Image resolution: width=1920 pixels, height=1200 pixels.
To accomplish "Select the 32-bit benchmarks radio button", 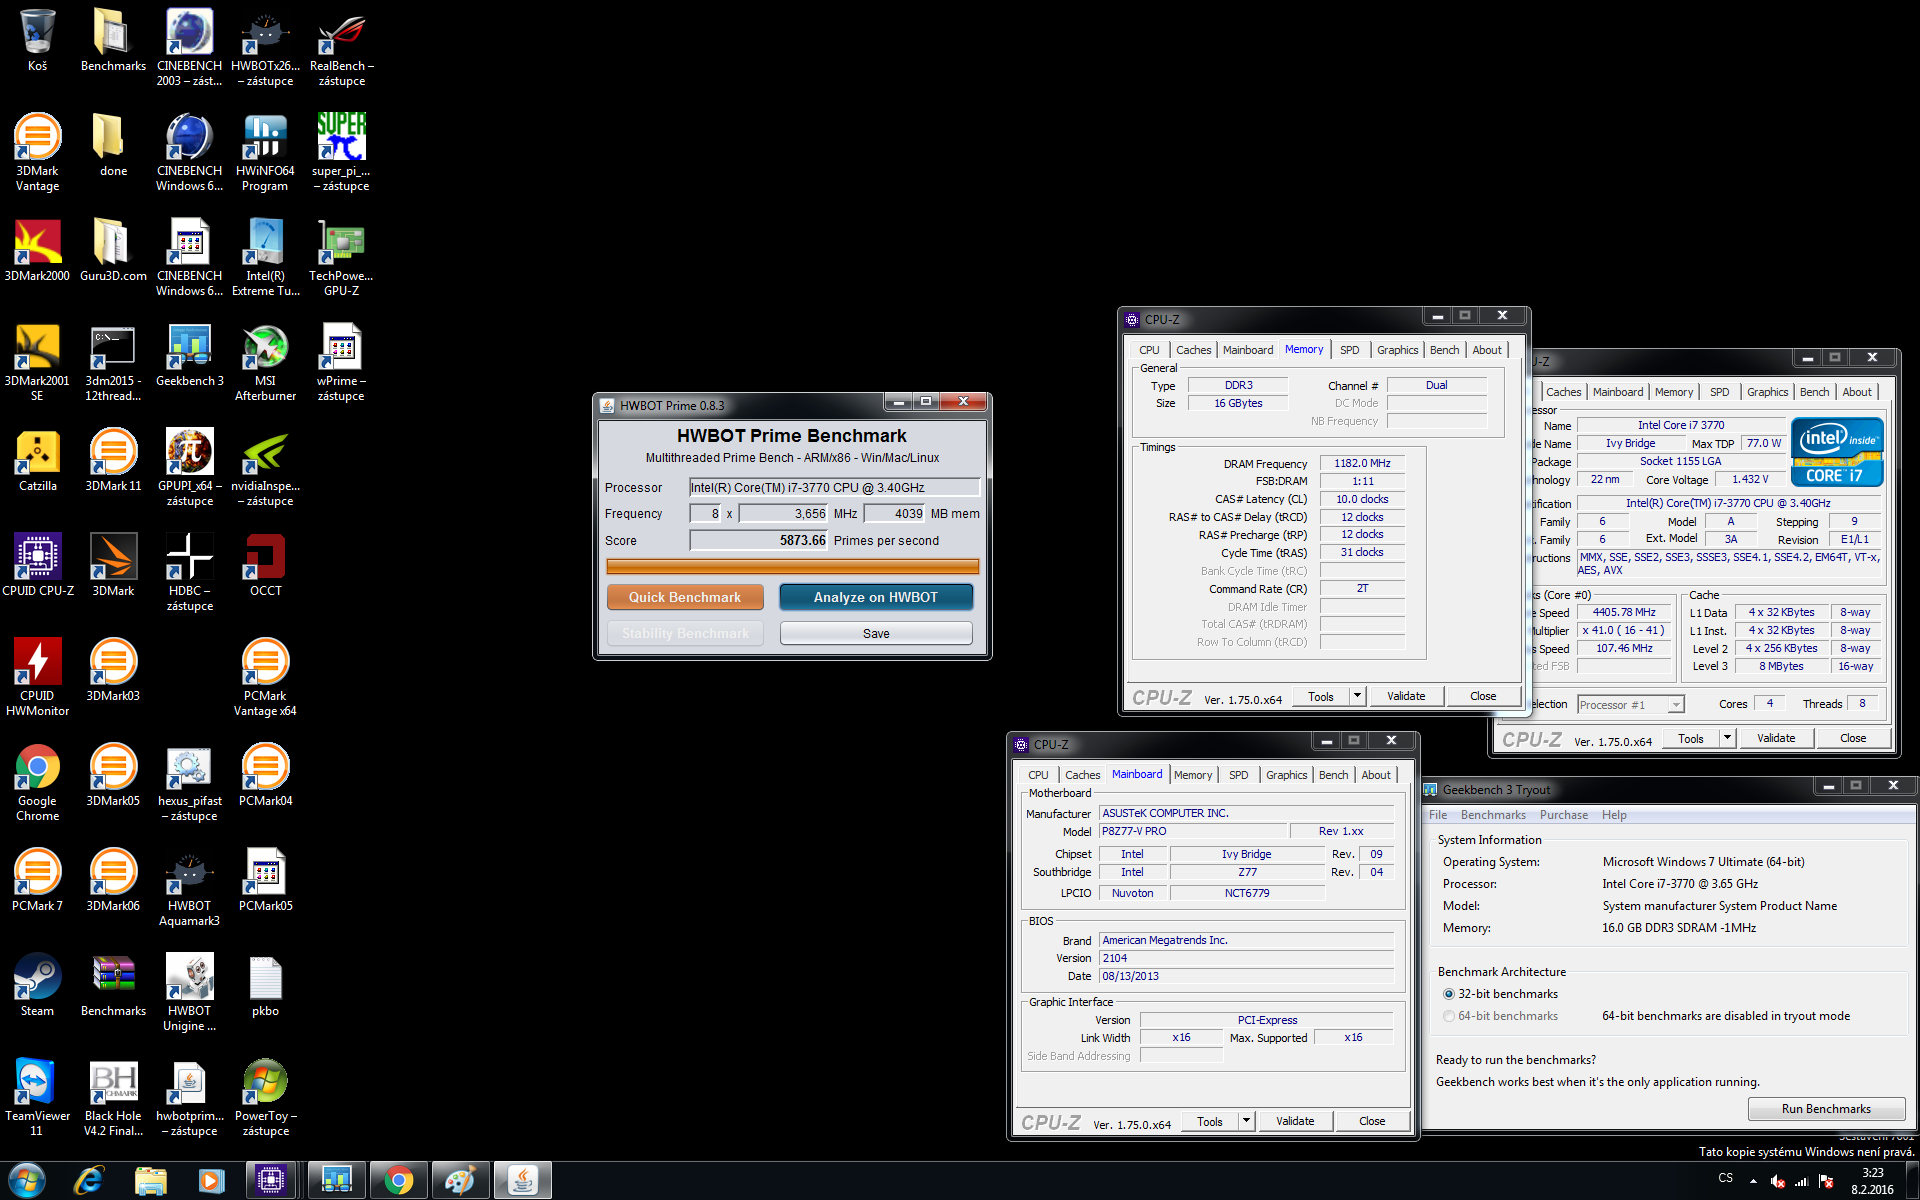I will click(x=1449, y=994).
